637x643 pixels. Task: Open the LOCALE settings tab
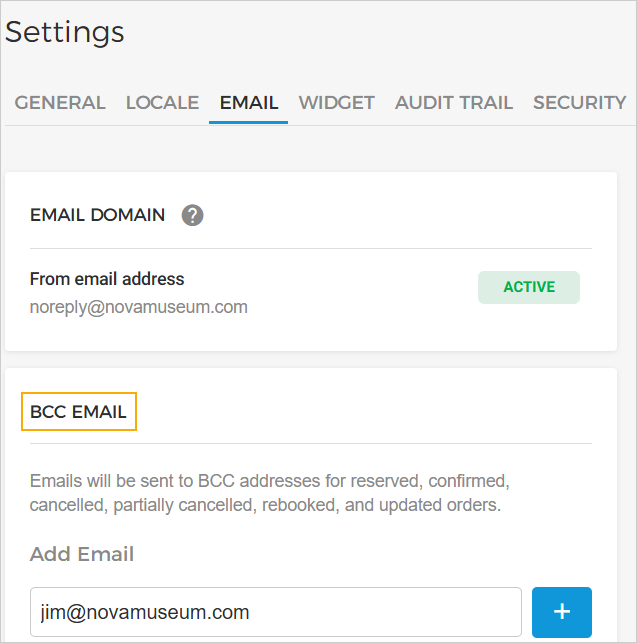click(162, 103)
